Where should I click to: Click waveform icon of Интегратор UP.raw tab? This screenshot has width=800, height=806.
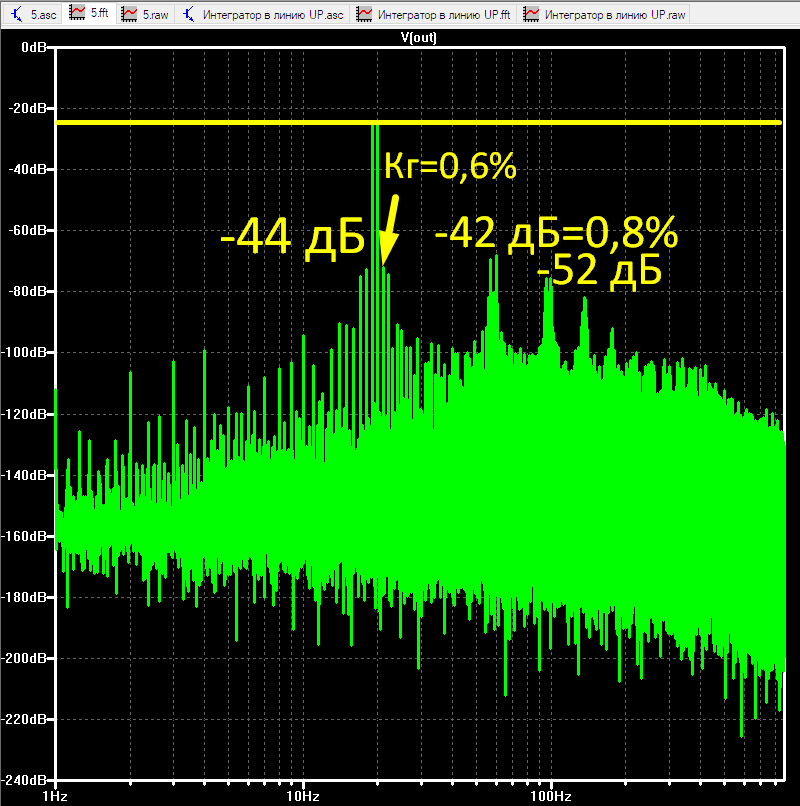(x=531, y=14)
